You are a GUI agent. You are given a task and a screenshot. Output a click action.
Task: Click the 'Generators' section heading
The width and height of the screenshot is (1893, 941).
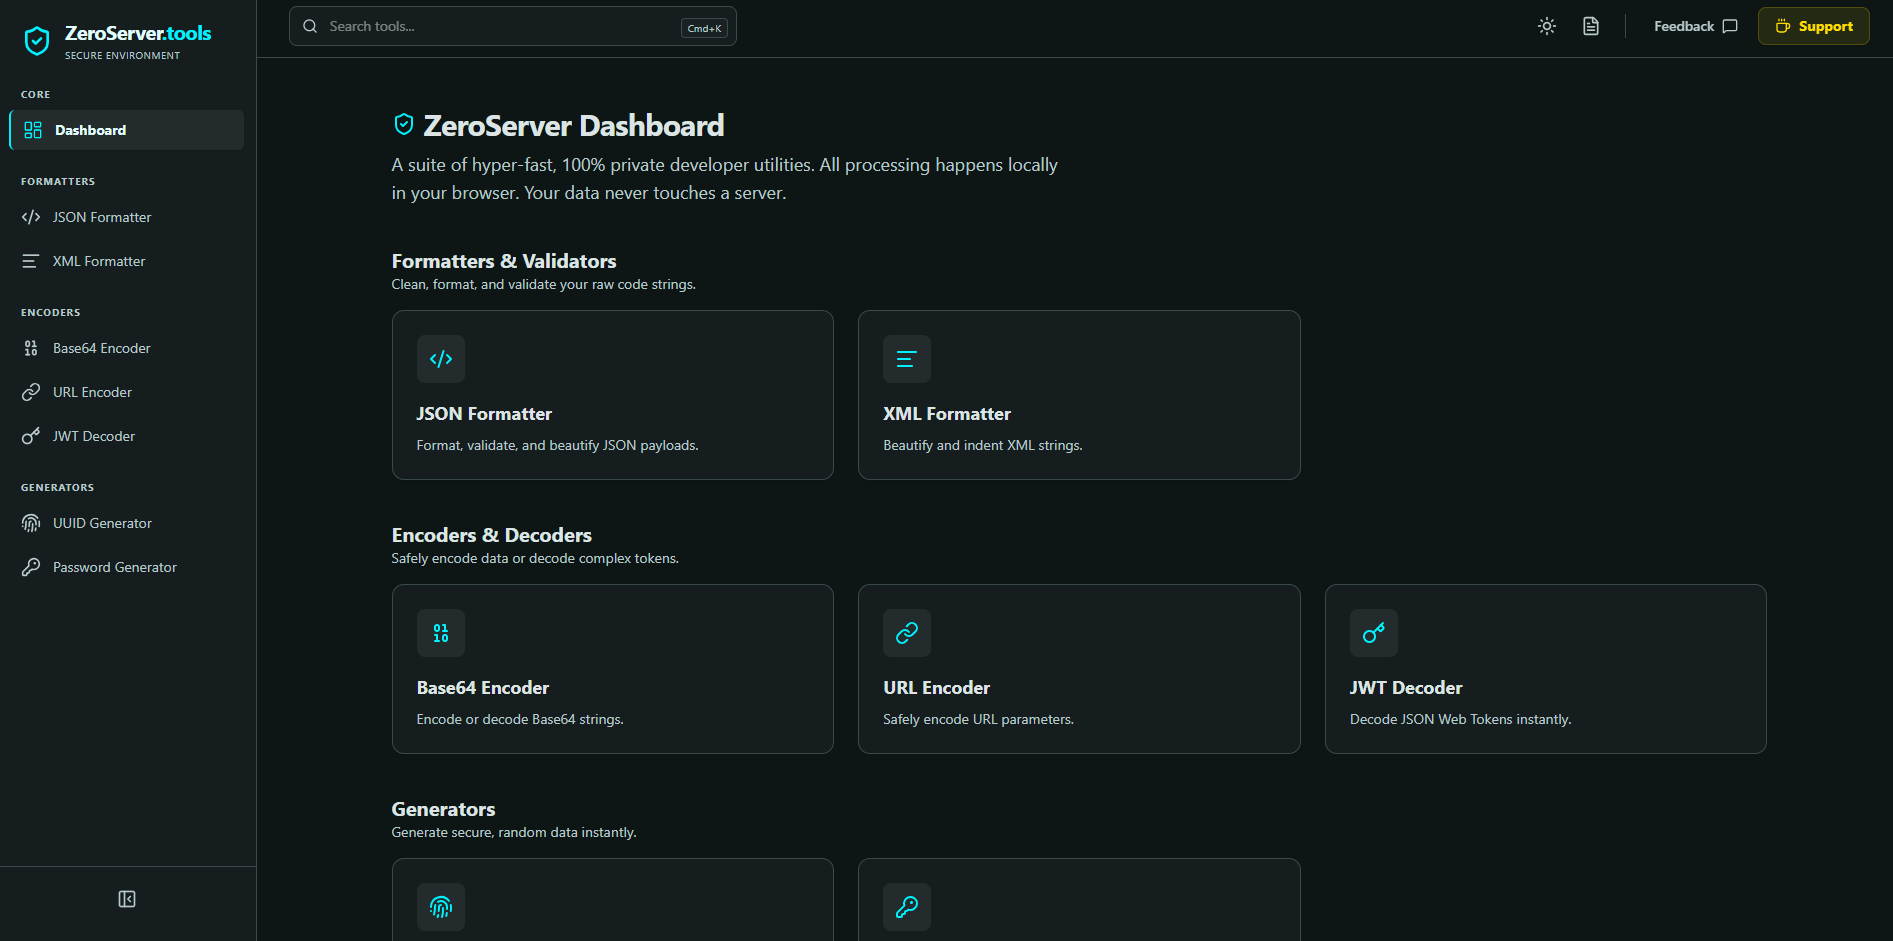(x=443, y=809)
